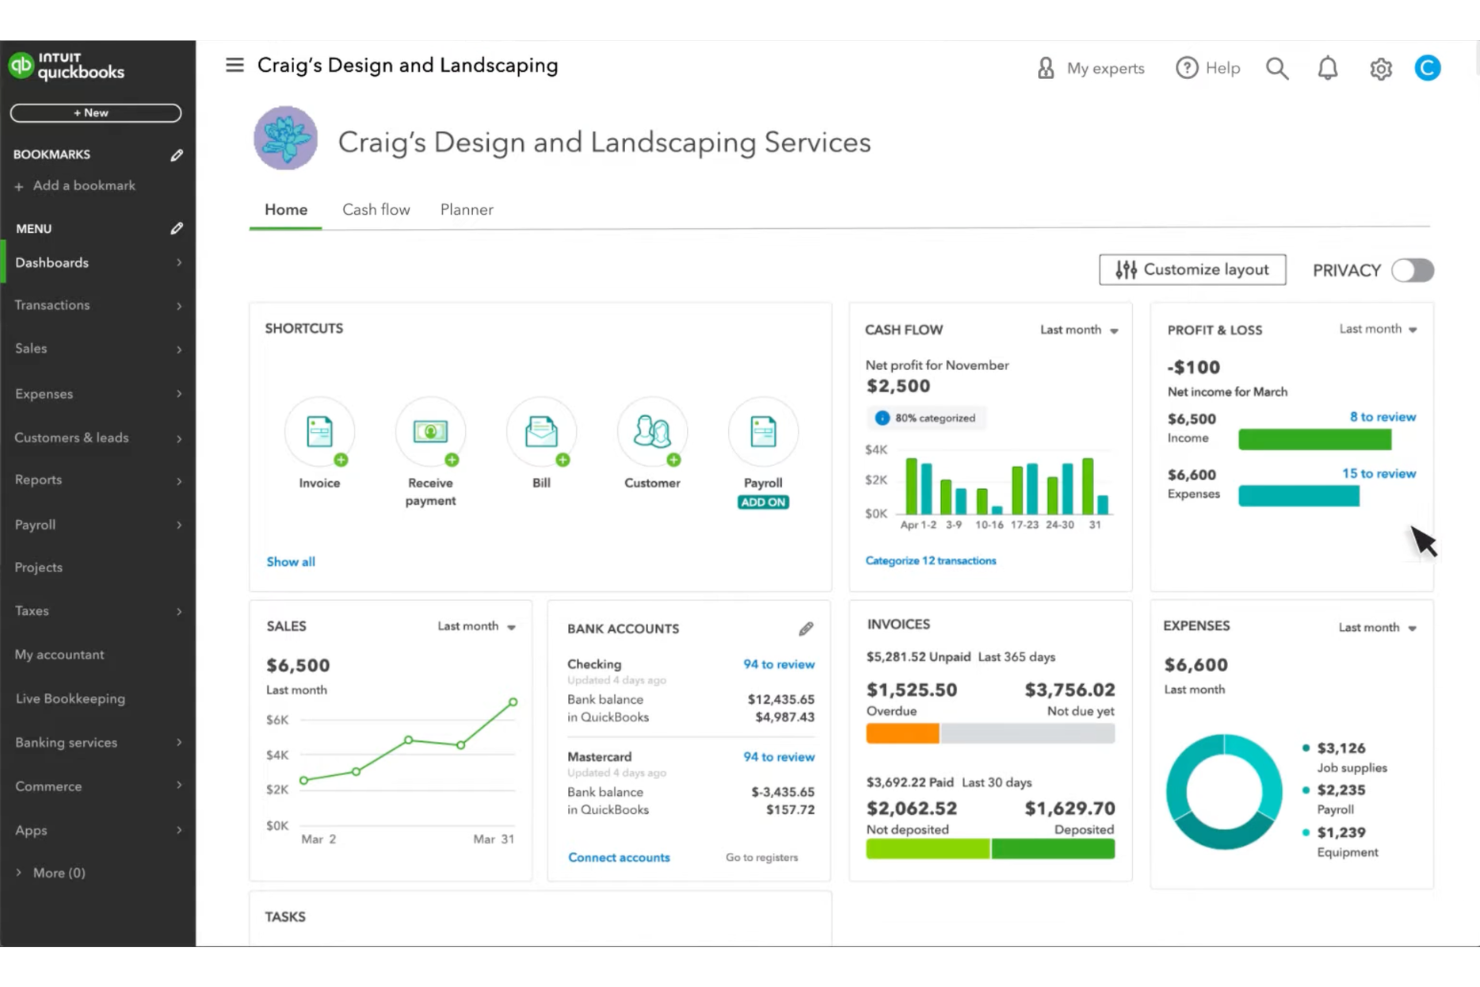Open the Planner tab
This screenshot has height=987, width=1480.
466,209
